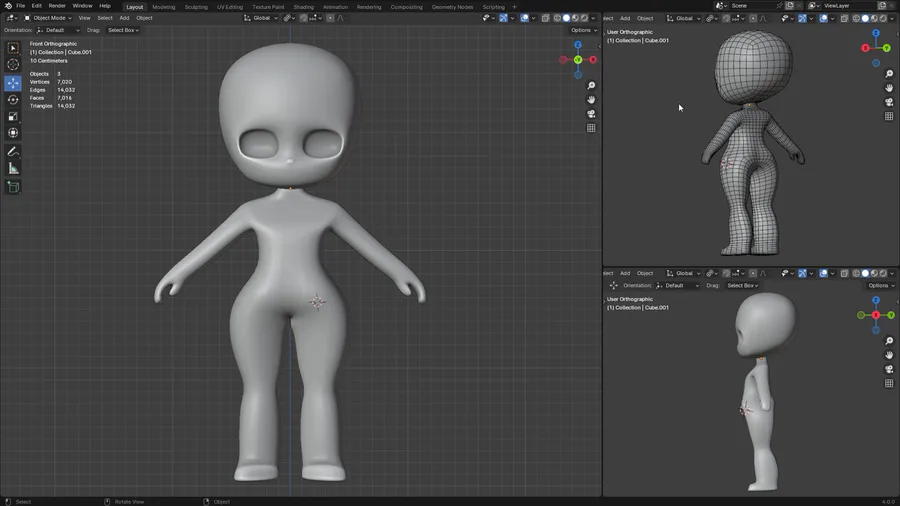The width and height of the screenshot is (900, 506).
Task: Select the Move tool in left toolbar
Action: [x=13, y=83]
